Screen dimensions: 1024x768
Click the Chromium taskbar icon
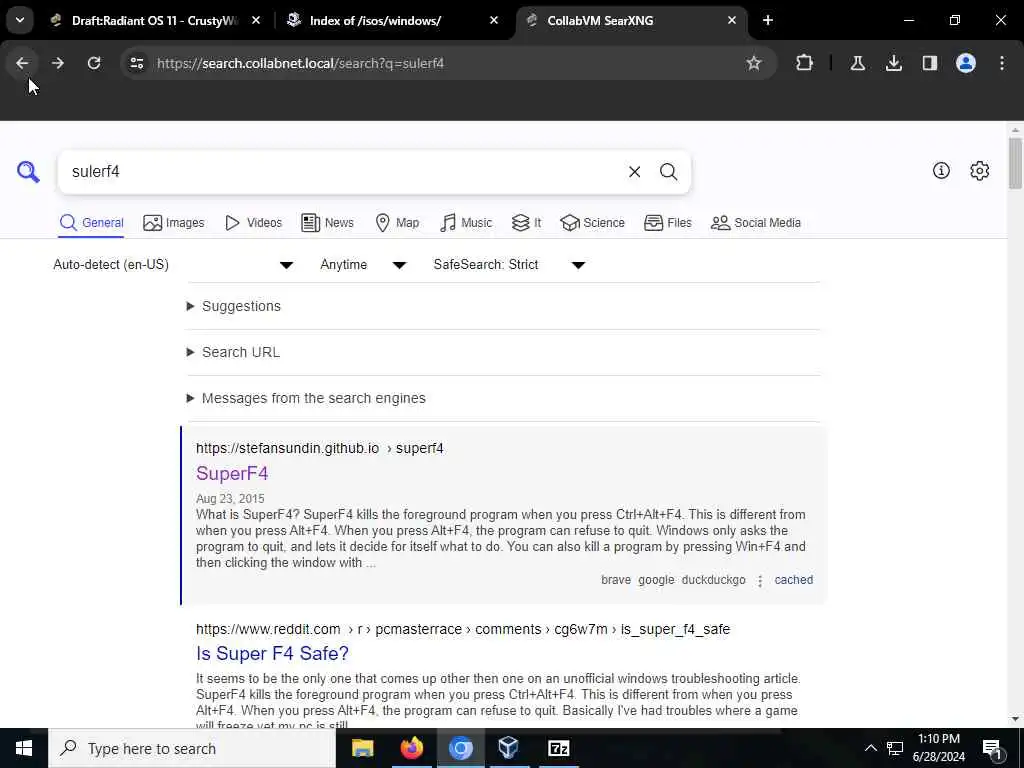pos(460,748)
